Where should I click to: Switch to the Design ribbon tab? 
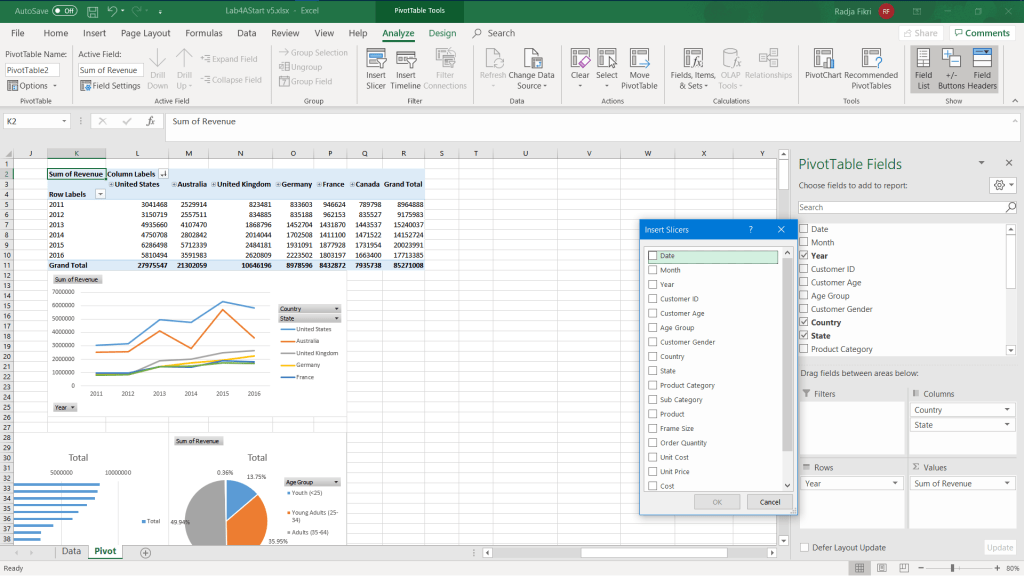442,33
